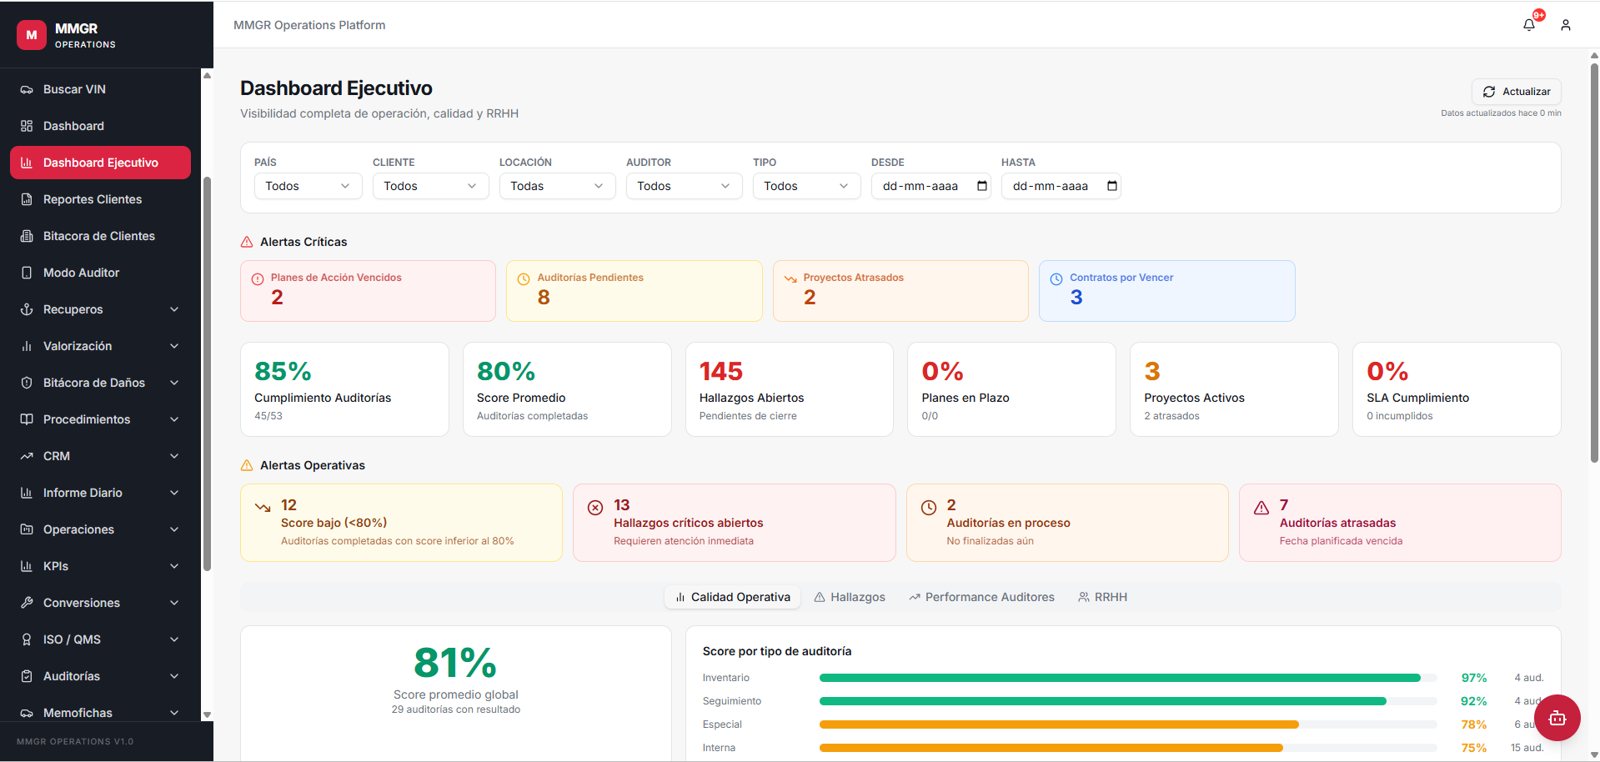
Task: Click '29 auditorías con resultado' text
Action: (456, 710)
